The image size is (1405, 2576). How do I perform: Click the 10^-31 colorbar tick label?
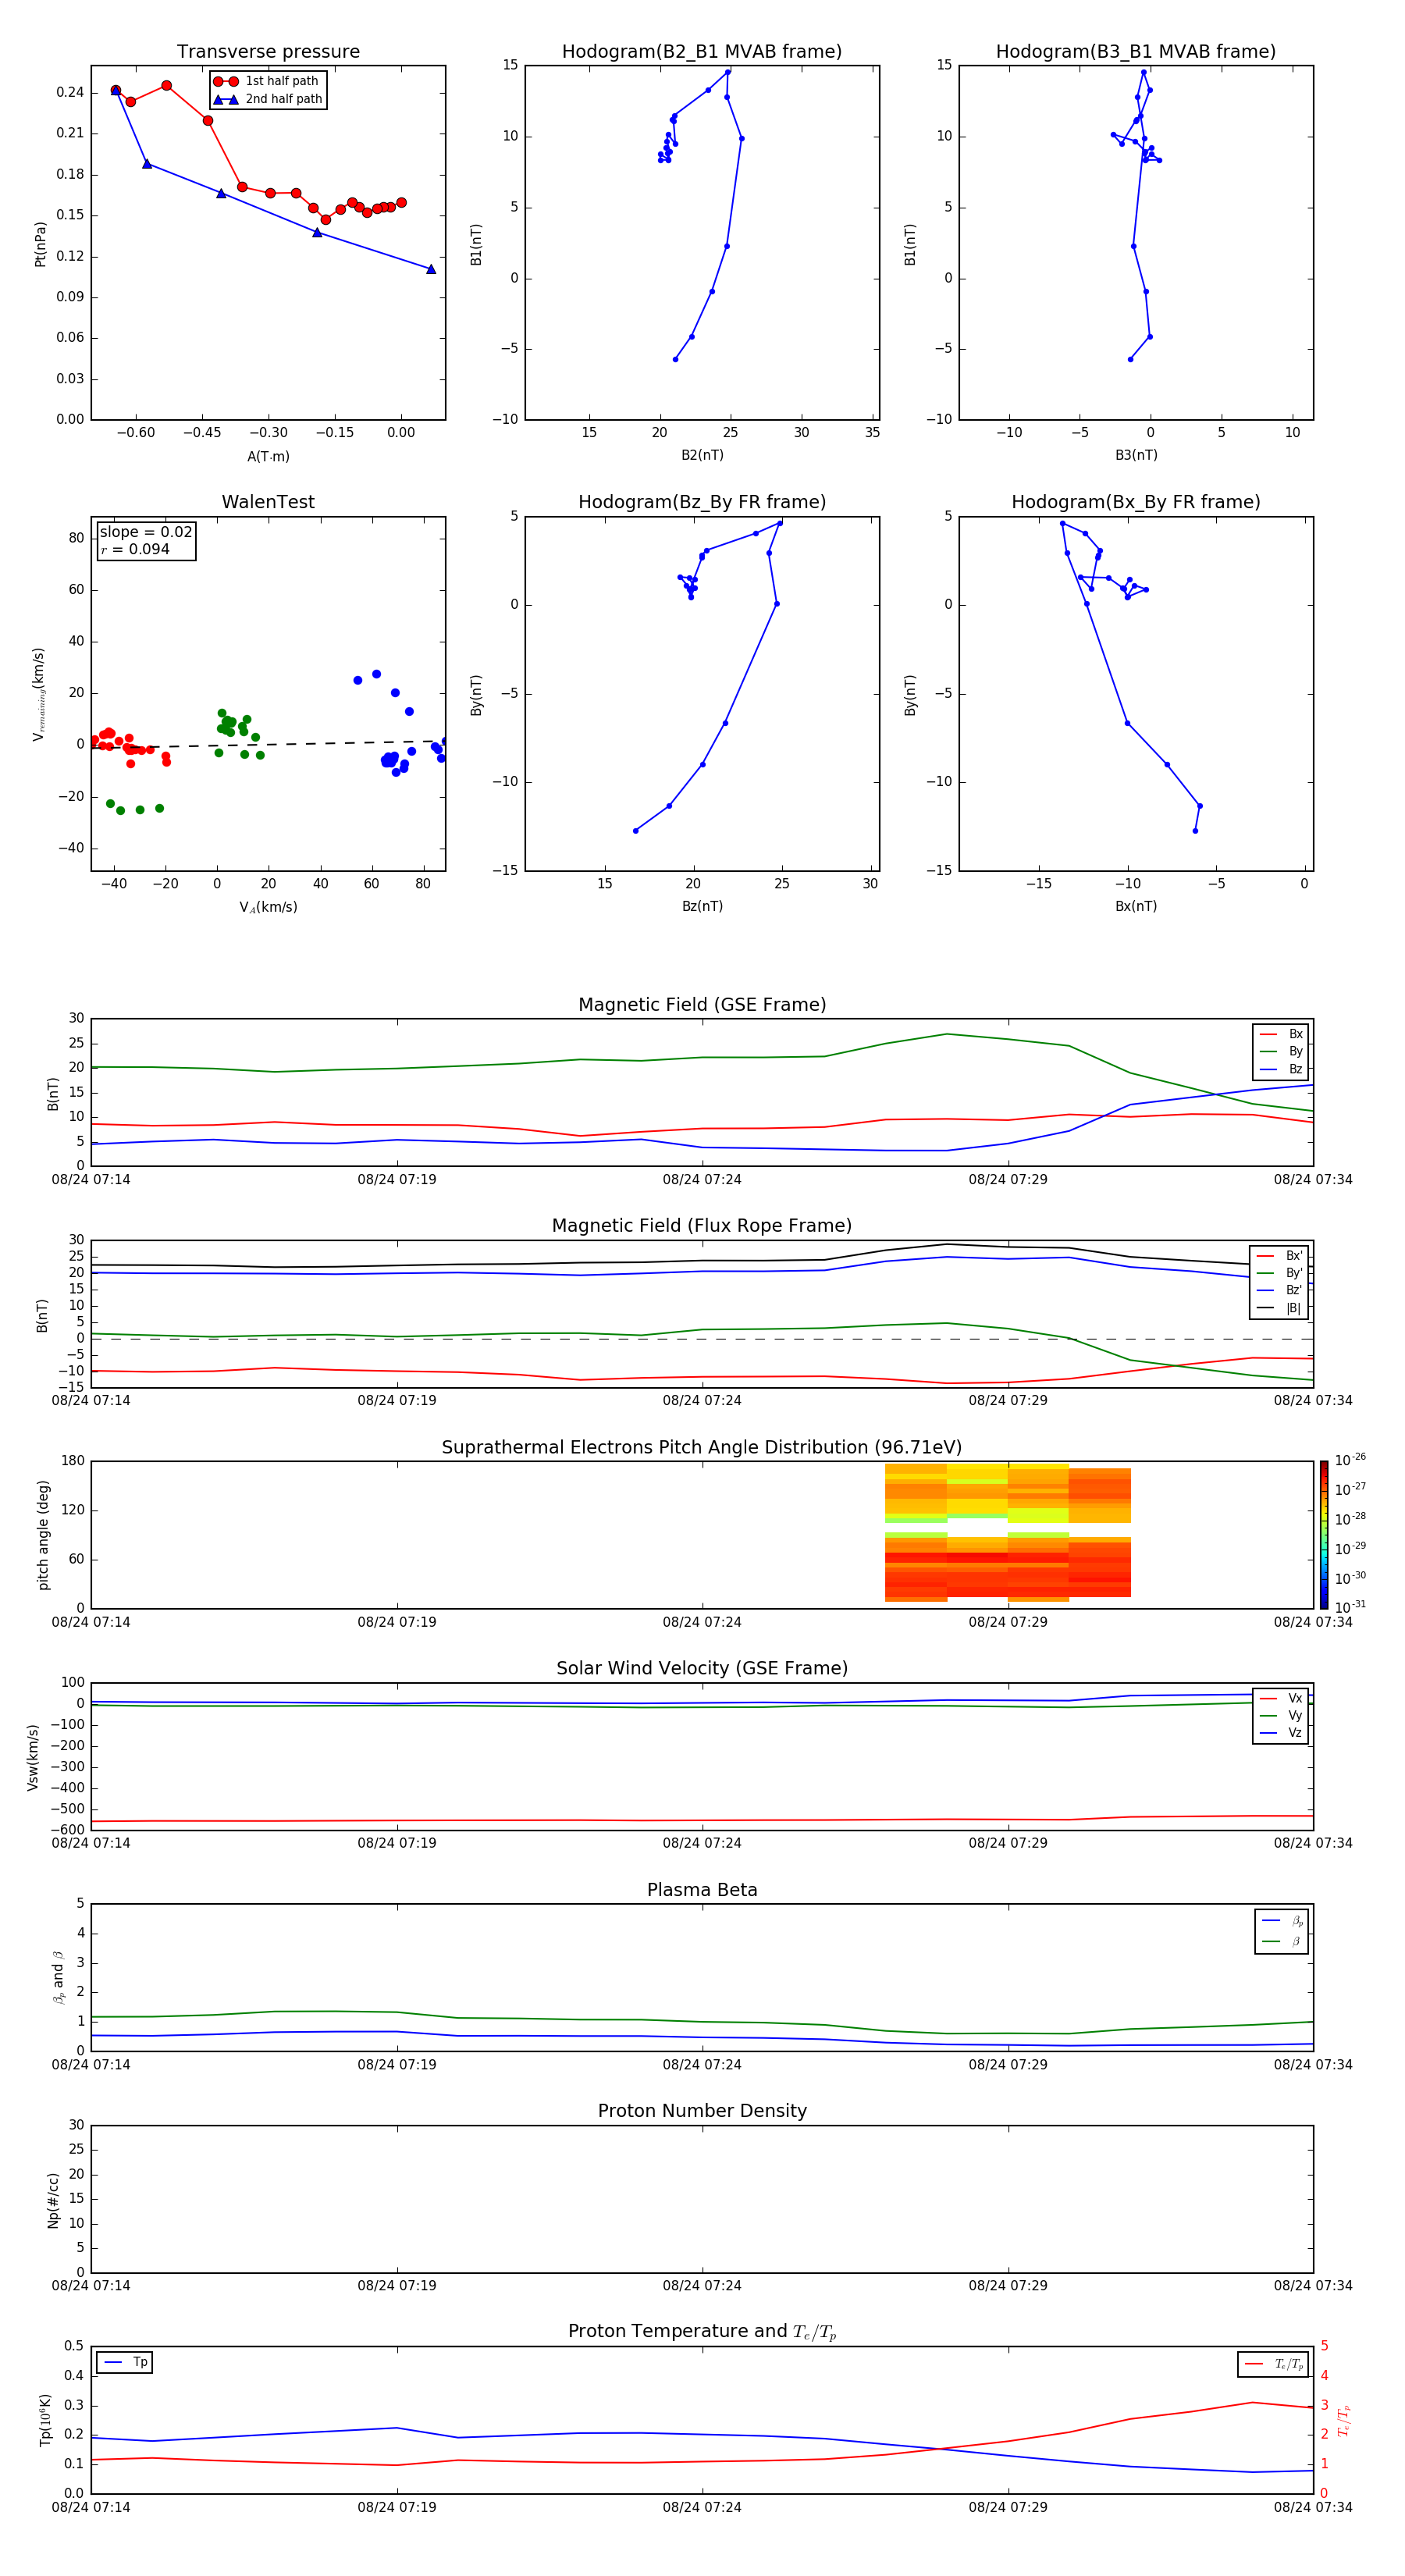click(1350, 1607)
